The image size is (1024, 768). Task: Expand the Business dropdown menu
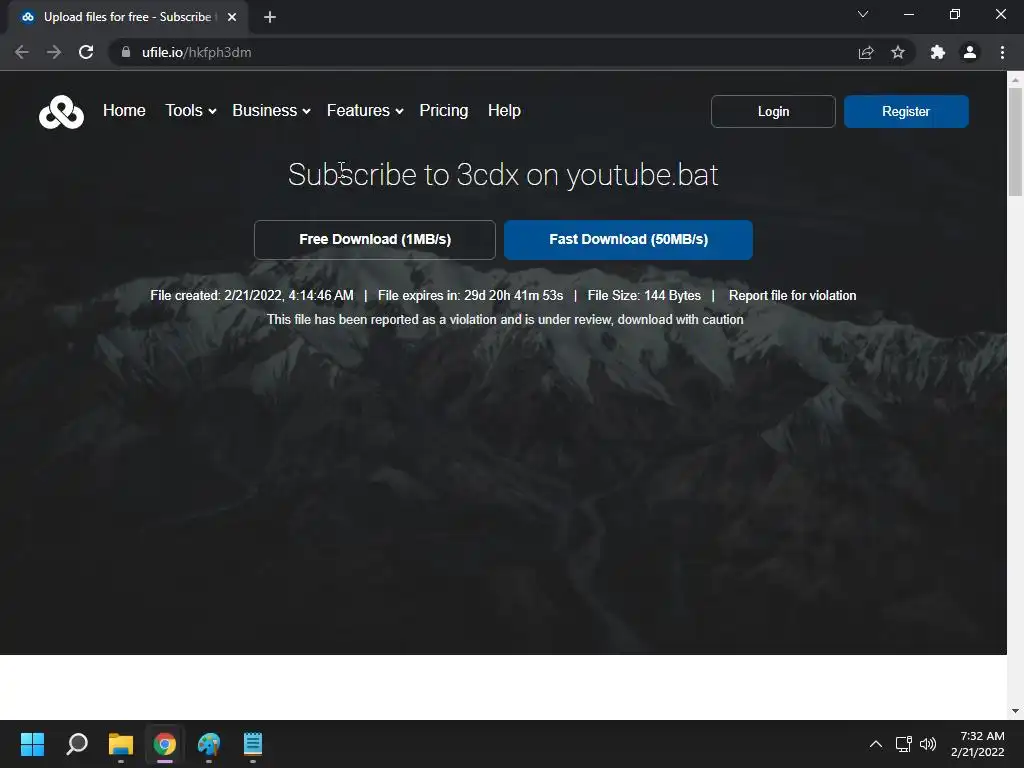tap(271, 110)
